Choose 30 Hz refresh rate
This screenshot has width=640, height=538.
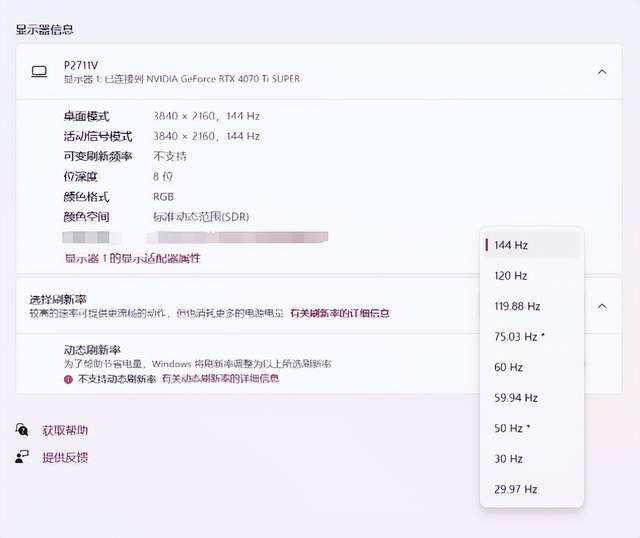coord(531,459)
